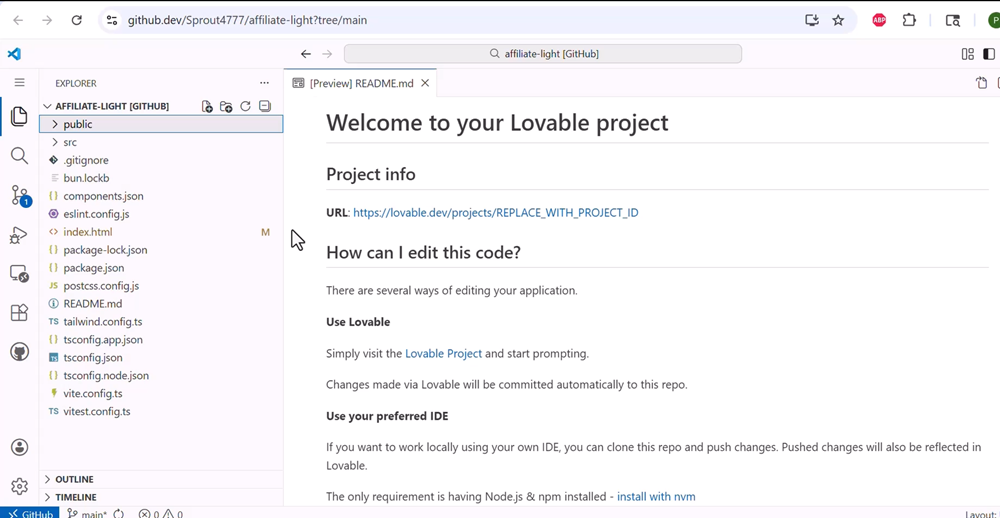The image size is (1000, 518).
Task: Open Source Control view with 1 badge
Action: 20,196
